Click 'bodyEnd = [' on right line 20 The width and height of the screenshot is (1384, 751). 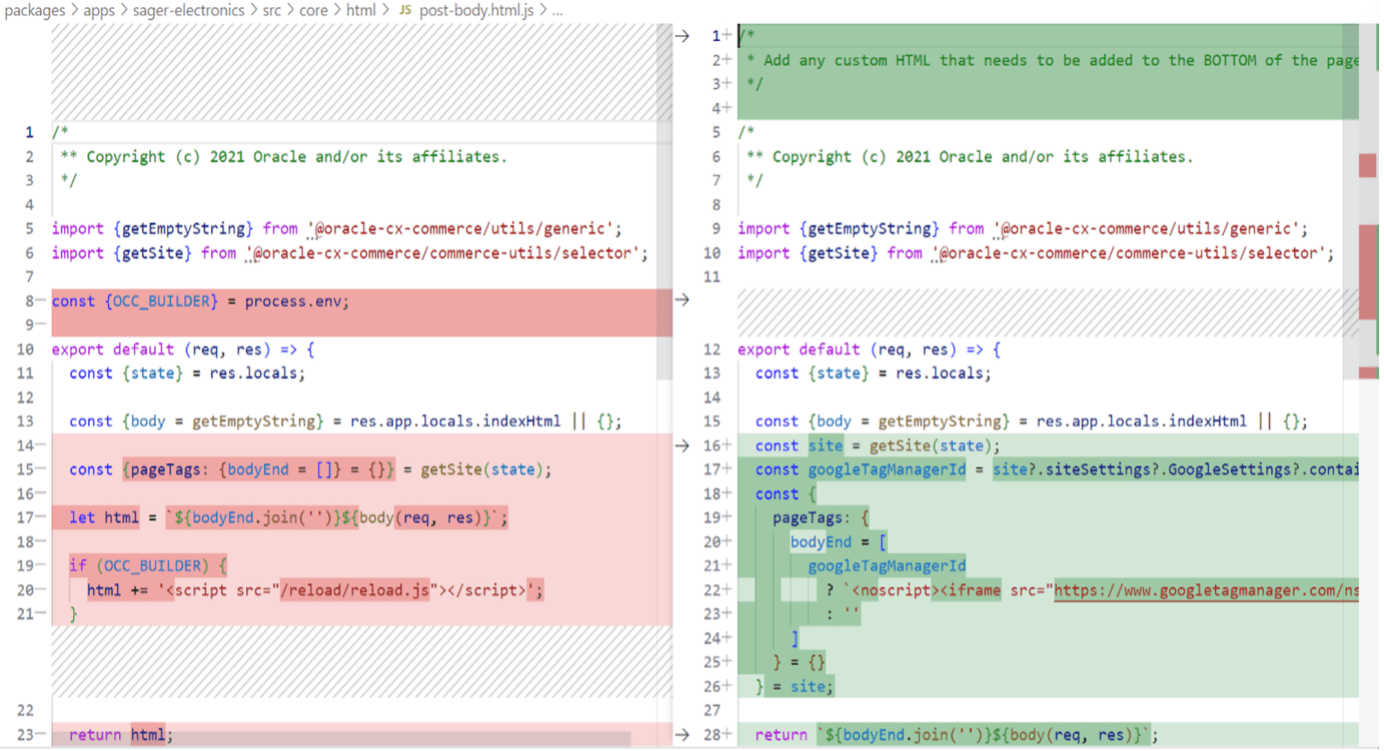pos(838,542)
